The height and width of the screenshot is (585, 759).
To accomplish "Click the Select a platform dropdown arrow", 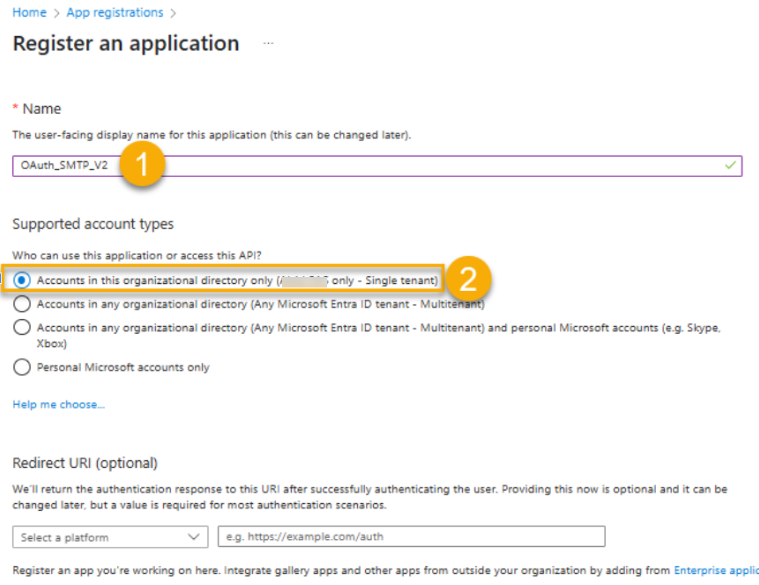I will tap(194, 537).
